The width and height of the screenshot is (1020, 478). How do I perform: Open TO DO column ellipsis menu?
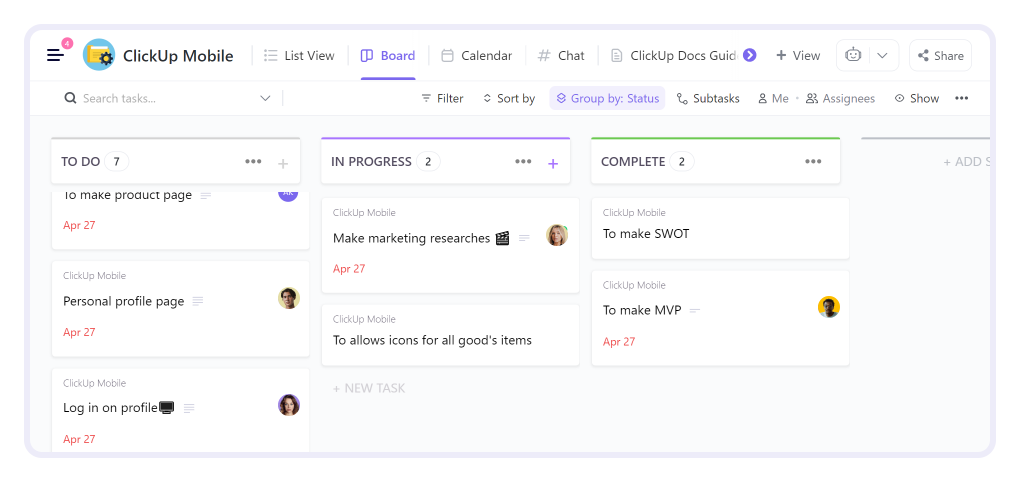[x=253, y=161]
